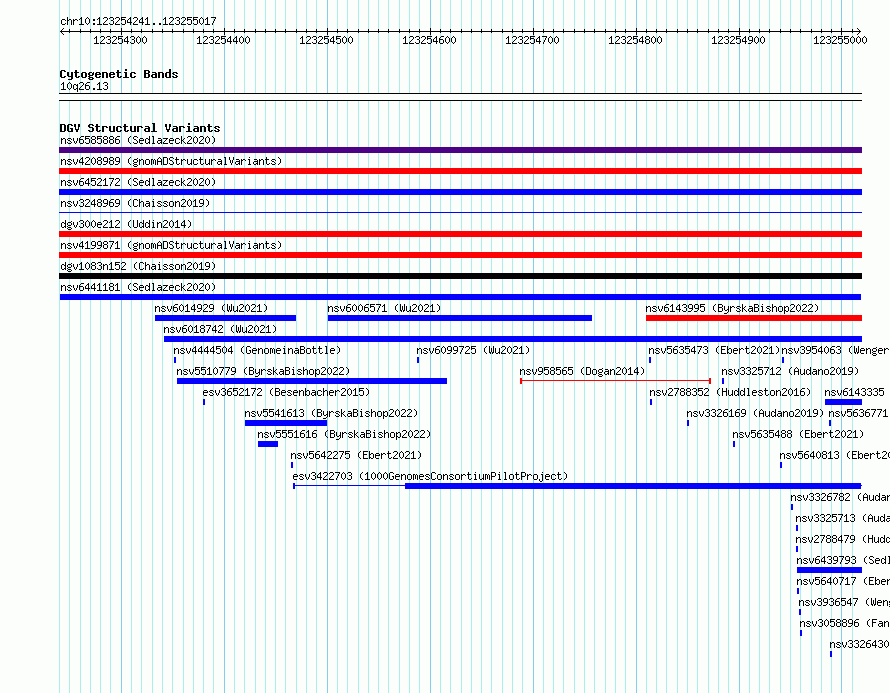
Task: Click dgv300e212 (Uddin2014) label
Action: pos(126,224)
